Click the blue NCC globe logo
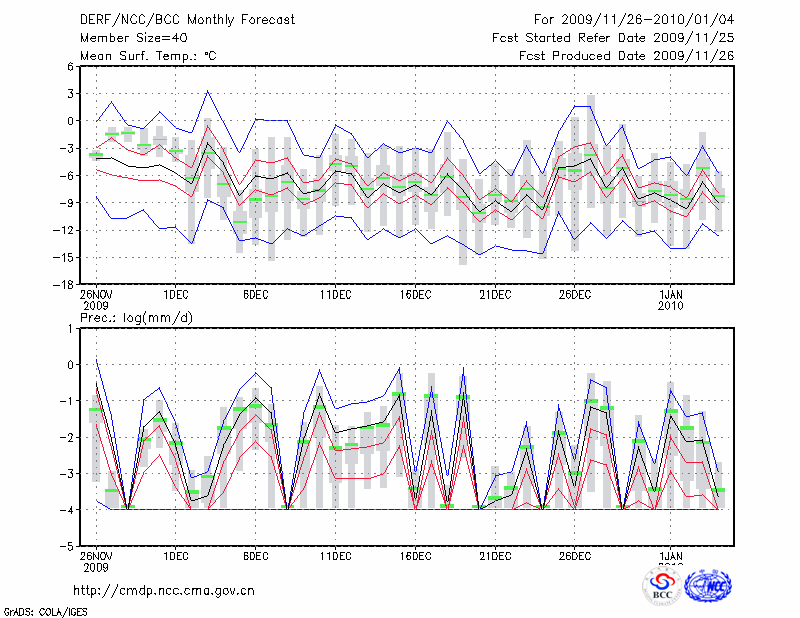The image size is (800, 618). pos(707,587)
